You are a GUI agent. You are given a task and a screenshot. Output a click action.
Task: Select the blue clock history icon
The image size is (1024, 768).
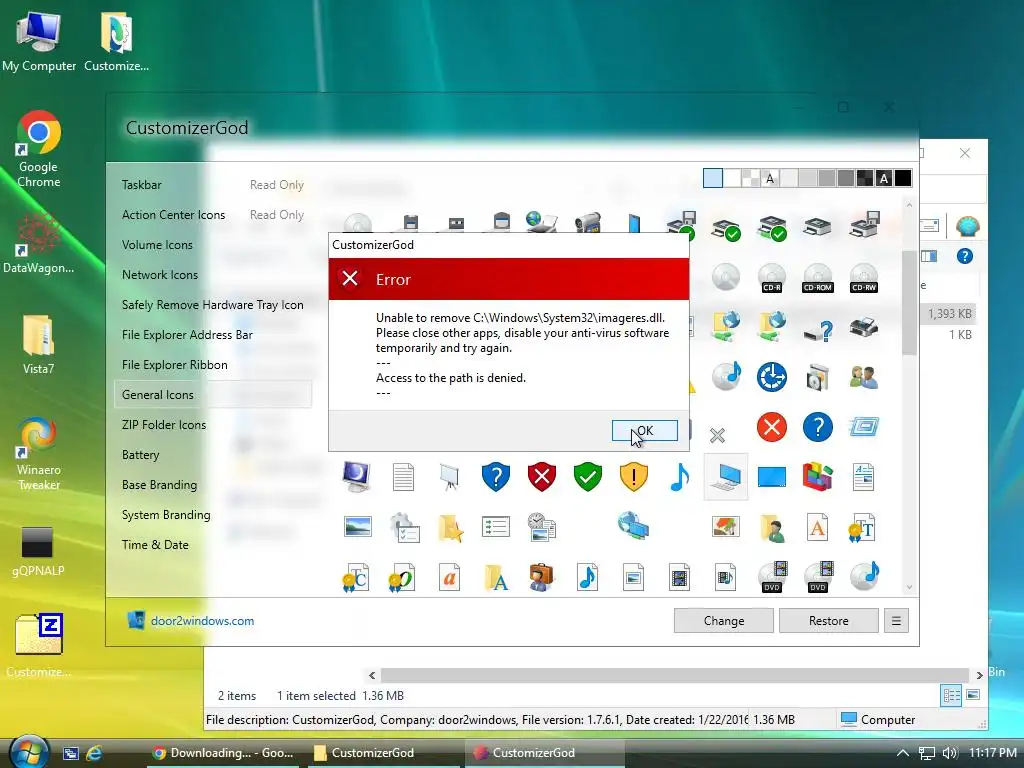click(x=772, y=377)
